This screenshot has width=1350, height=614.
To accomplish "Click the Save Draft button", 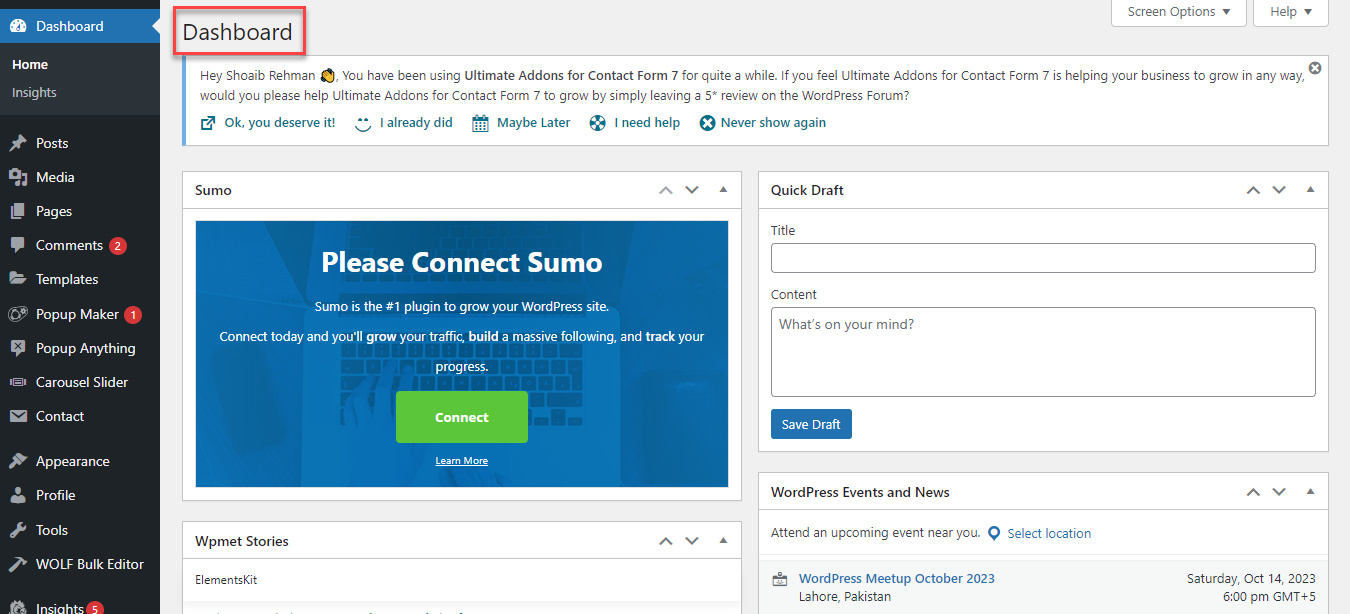I will tap(811, 424).
